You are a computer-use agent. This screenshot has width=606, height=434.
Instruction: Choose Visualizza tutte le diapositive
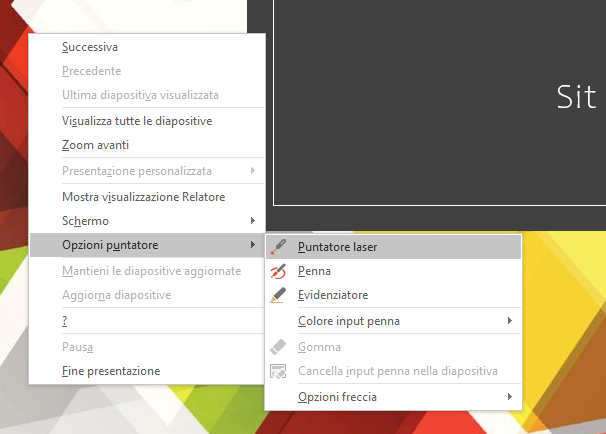[x=136, y=121]
